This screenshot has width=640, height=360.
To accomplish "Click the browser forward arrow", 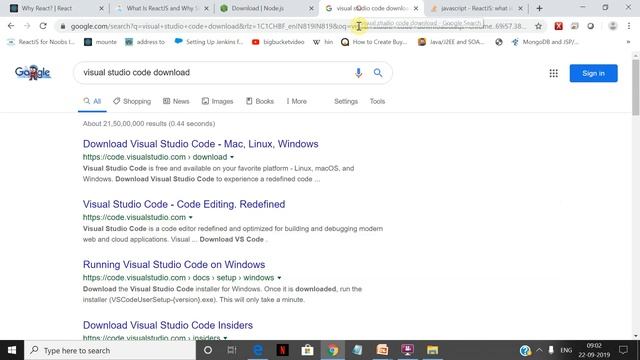I will click(27, 26).
